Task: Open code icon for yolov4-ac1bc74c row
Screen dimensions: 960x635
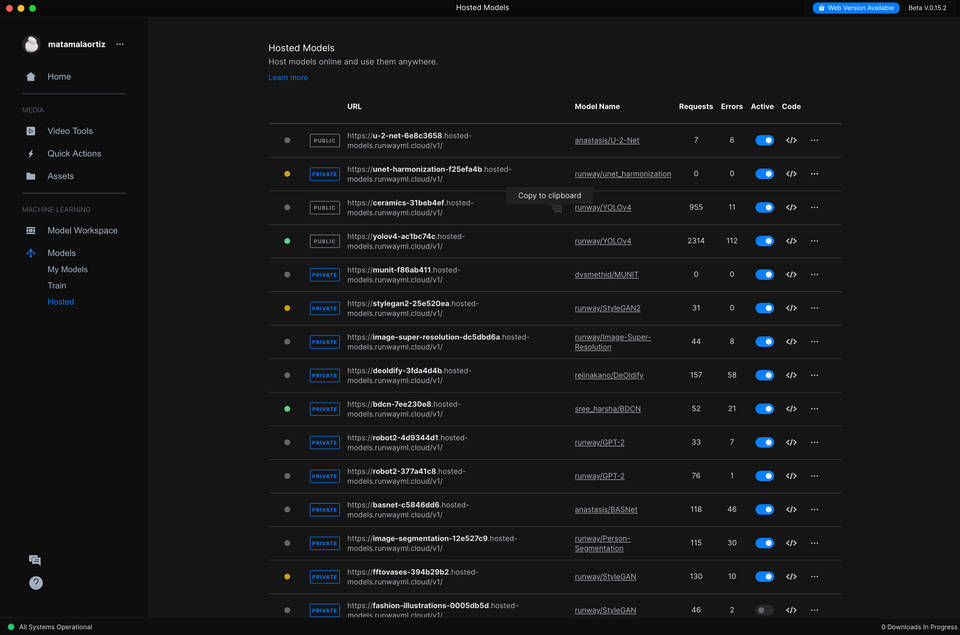Action: click(x=791, y=241)
